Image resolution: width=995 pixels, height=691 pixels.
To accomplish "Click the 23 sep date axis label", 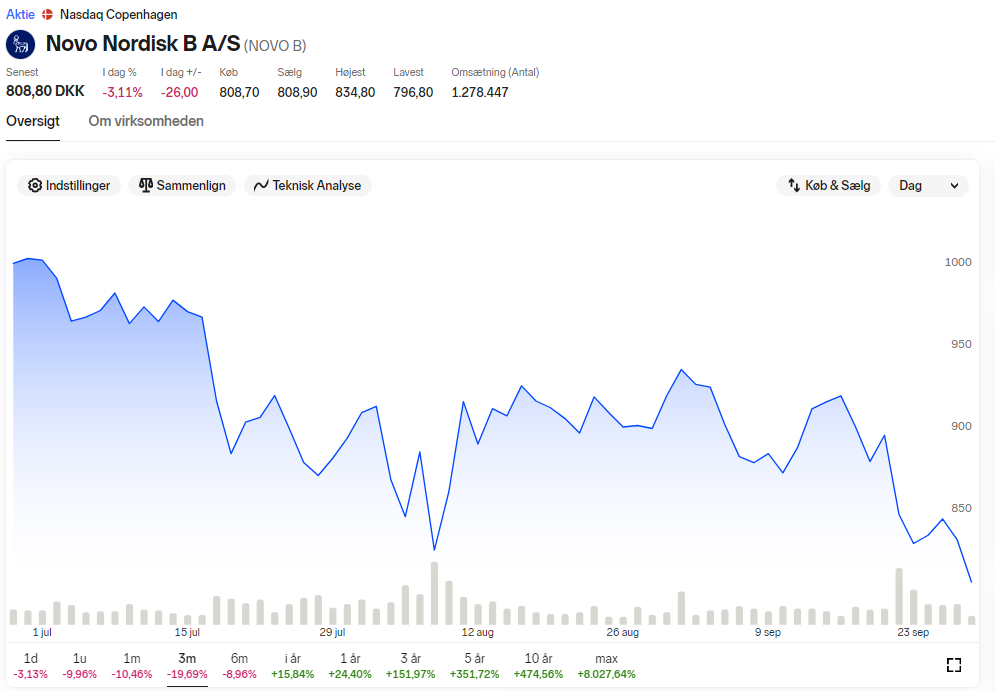I will coord(913,632).
